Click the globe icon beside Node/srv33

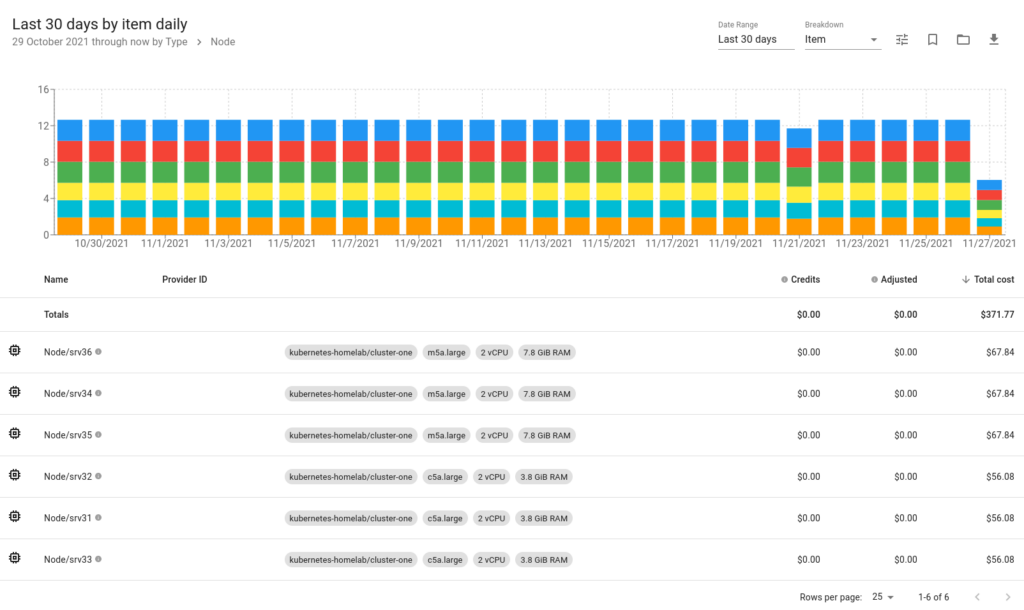tap(15, 559)
